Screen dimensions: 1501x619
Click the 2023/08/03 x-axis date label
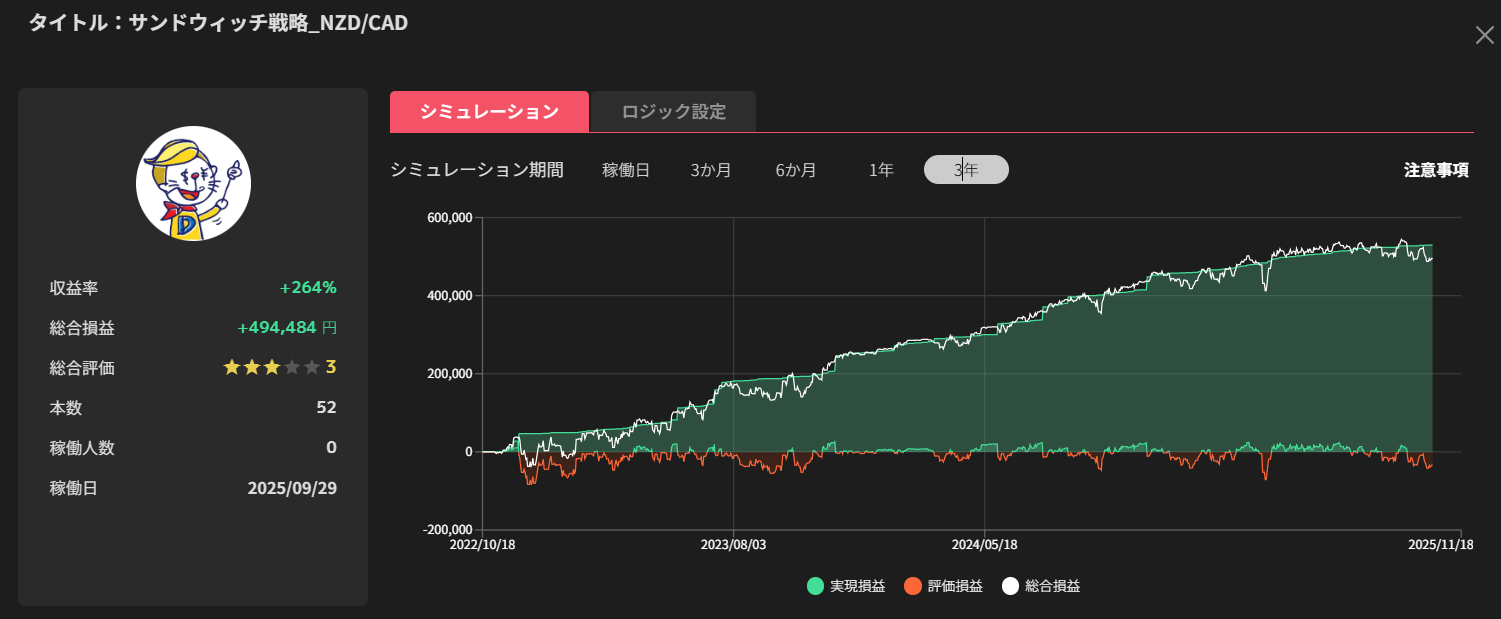[733, 545]
